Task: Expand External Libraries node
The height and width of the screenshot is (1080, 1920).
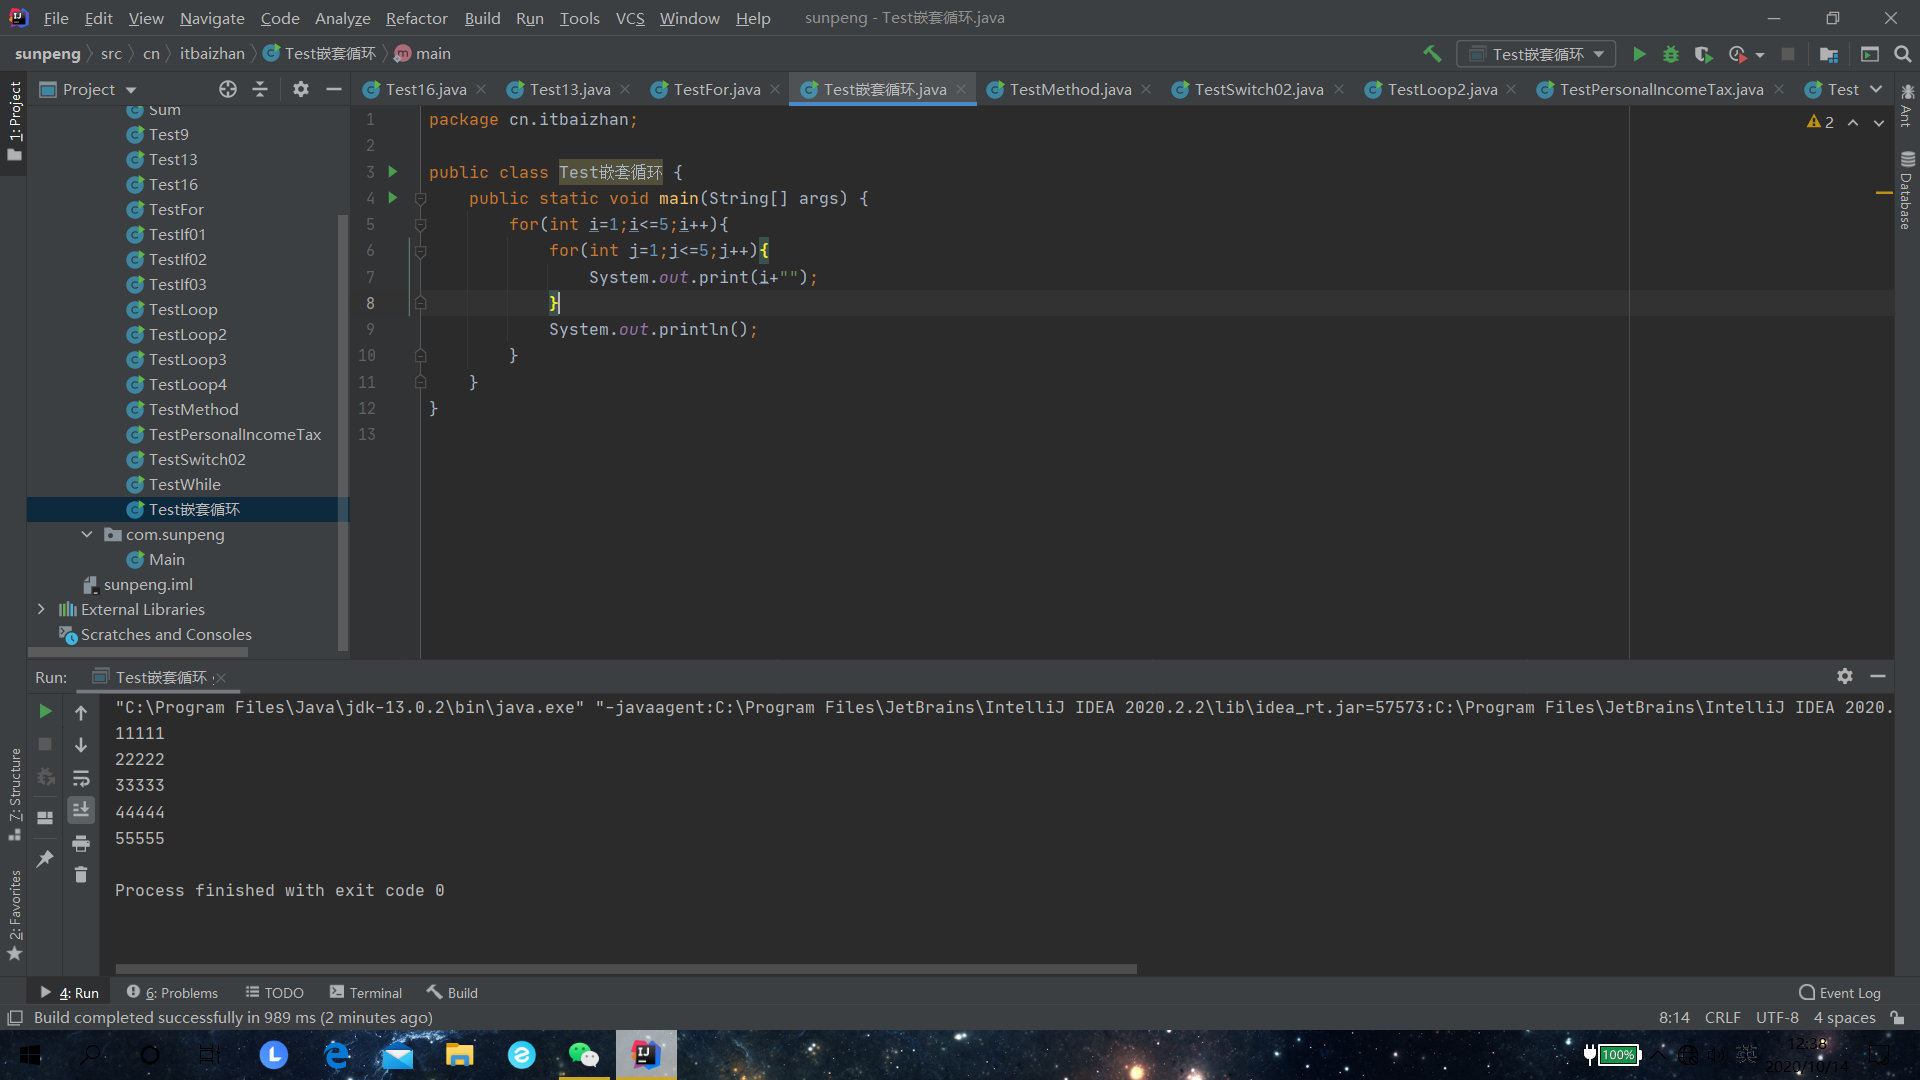Action: [41, 609]
